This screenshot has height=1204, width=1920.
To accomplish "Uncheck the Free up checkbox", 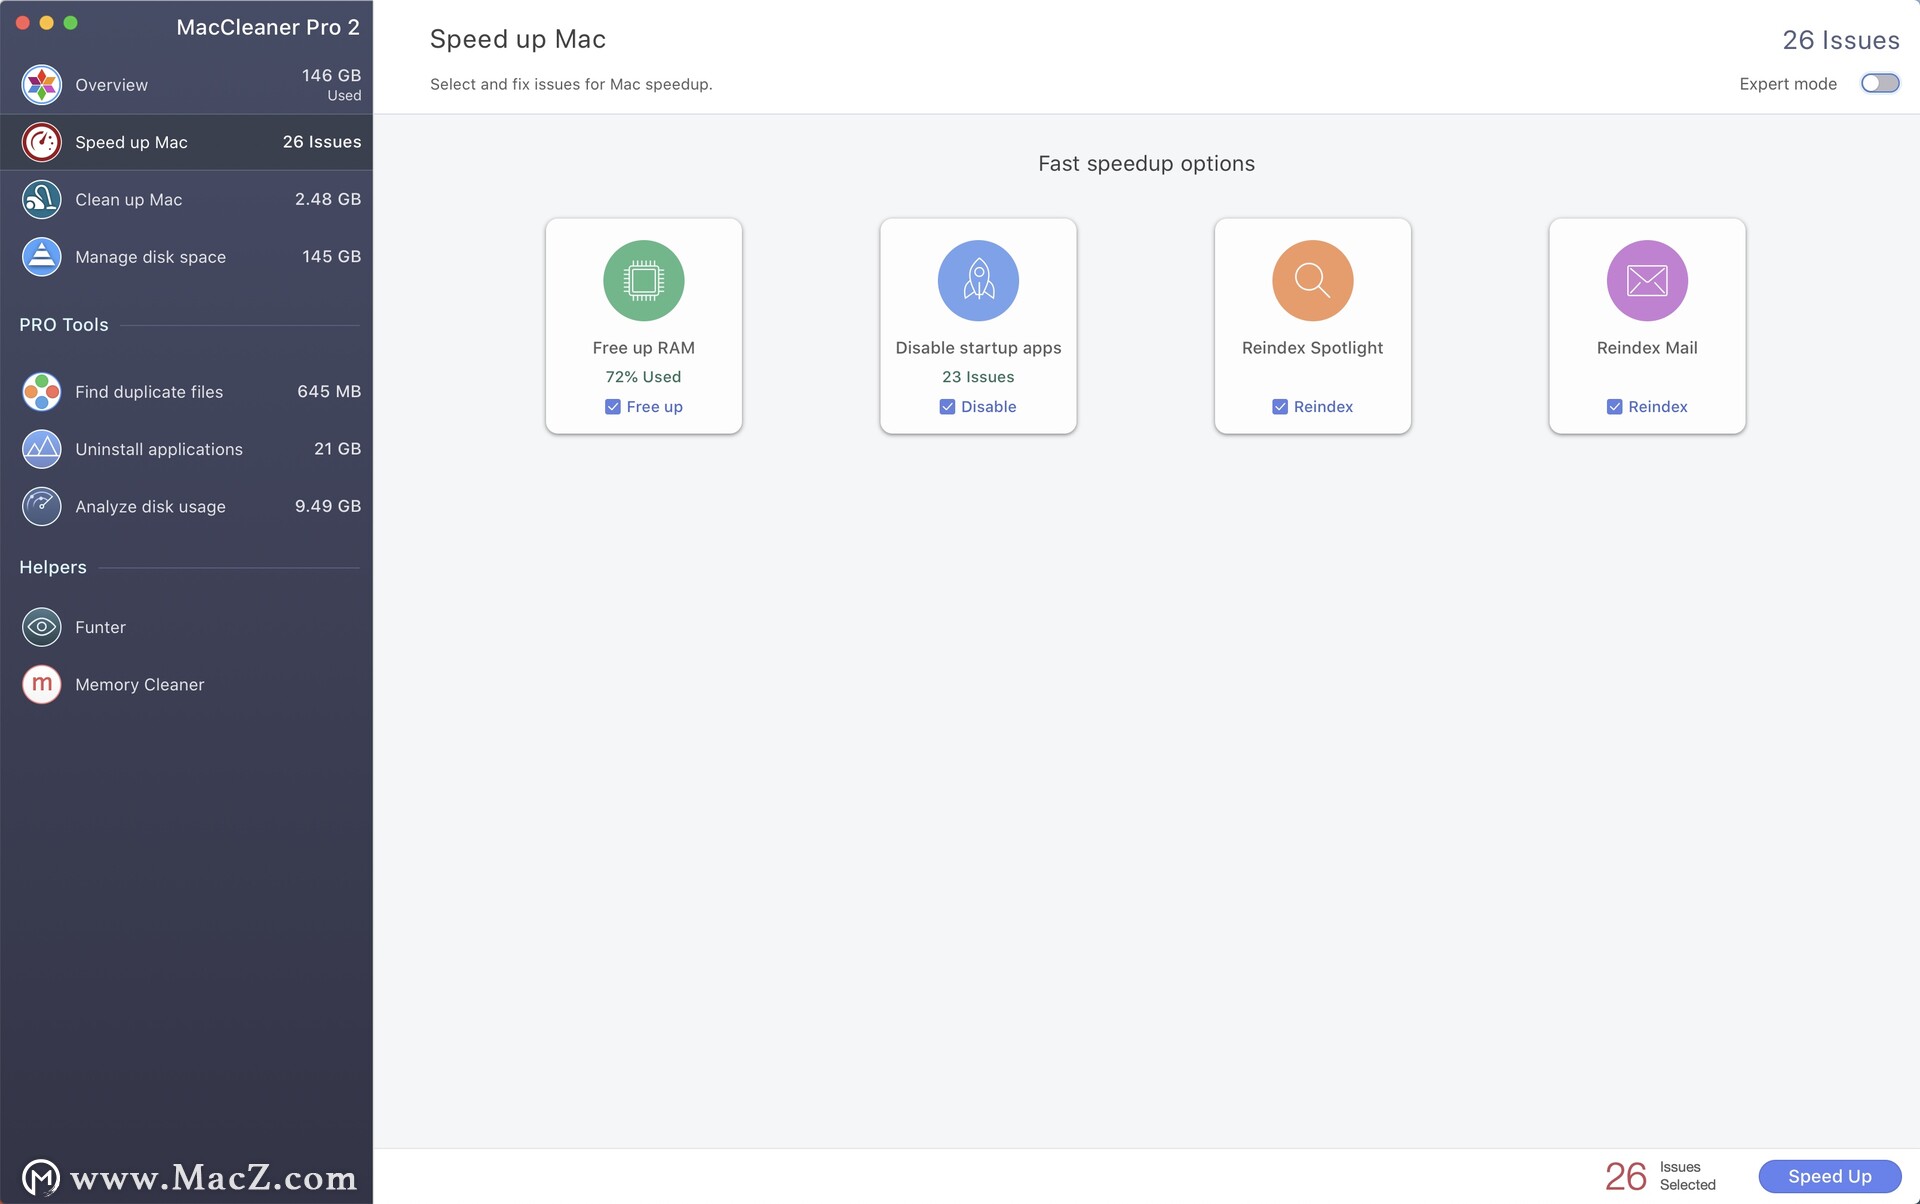I will coord(612,407).
